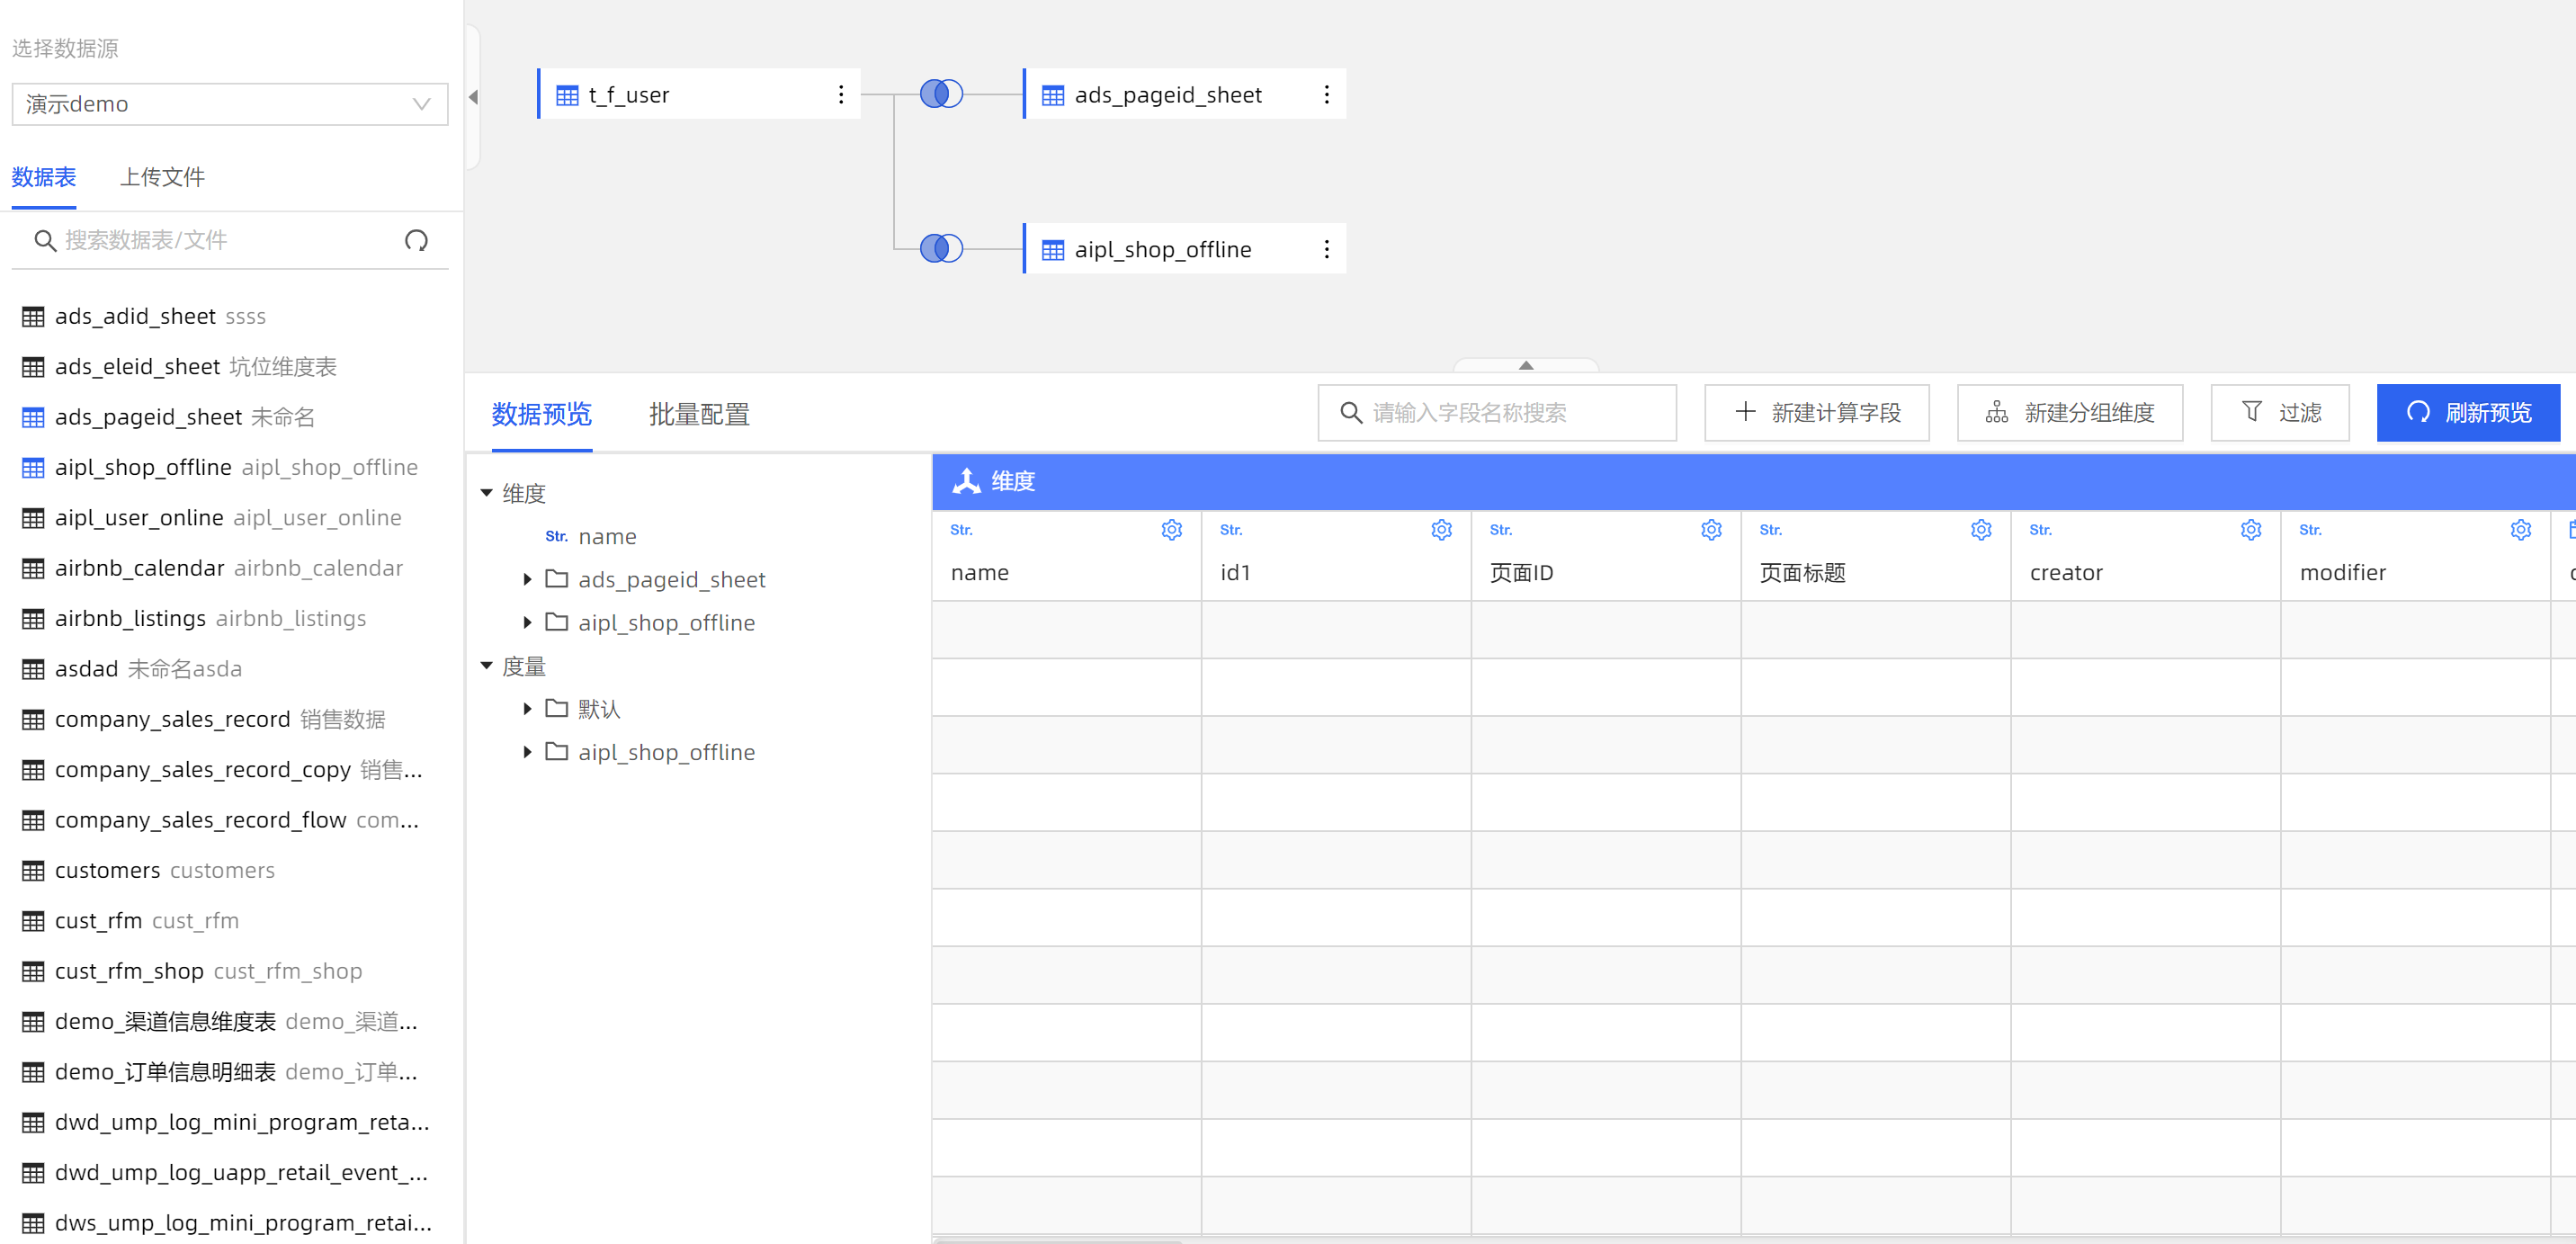Open settings gear for name column

point(1171,529)
